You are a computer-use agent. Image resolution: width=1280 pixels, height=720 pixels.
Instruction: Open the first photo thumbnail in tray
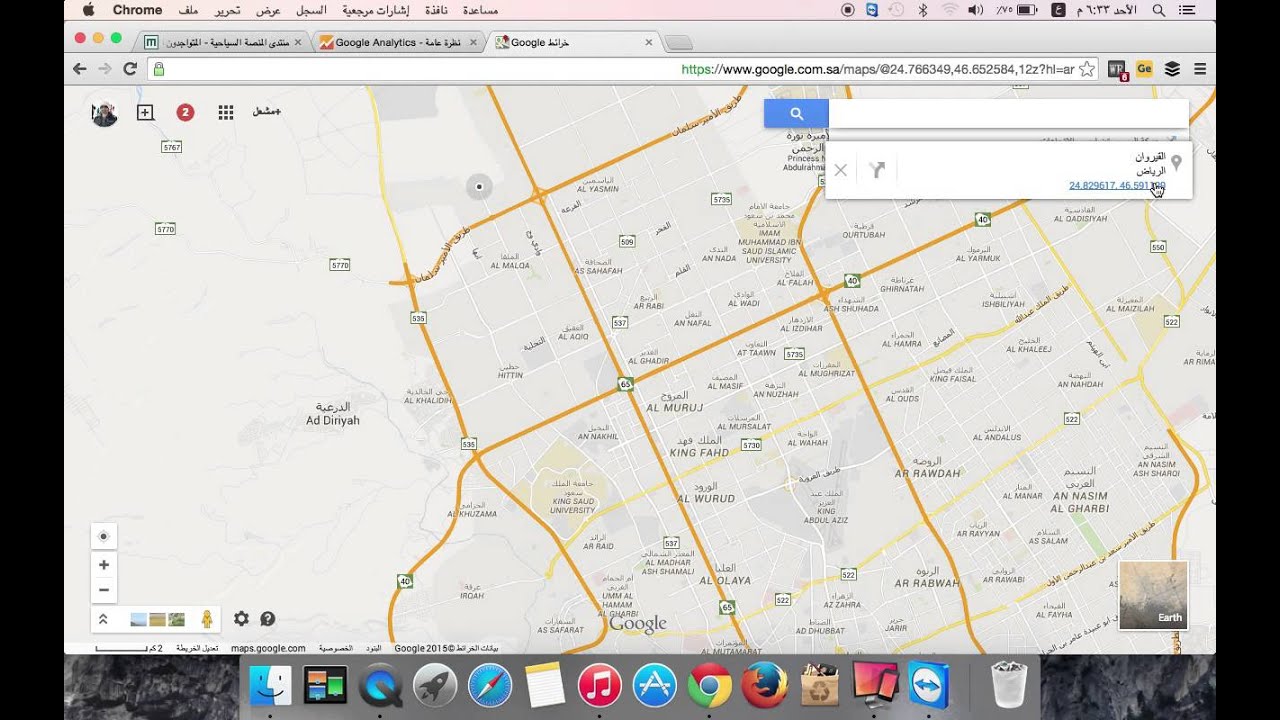coord(138,620)
